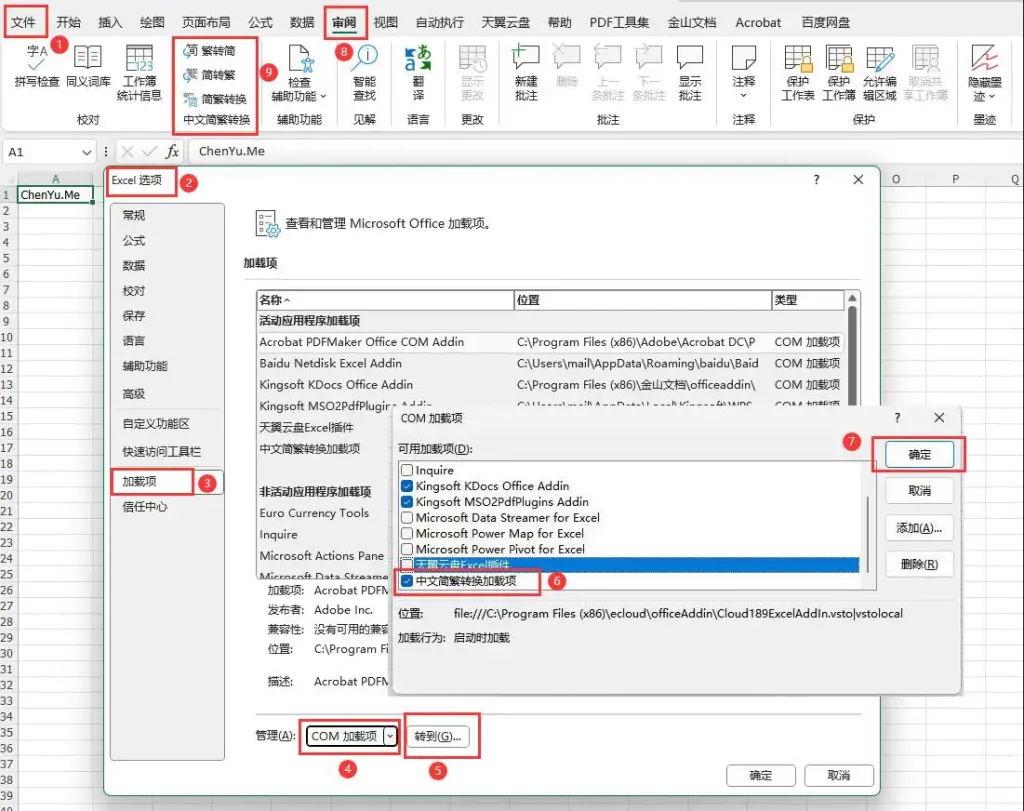Enable the Inquire add-in checkbox

click(407, 470)
